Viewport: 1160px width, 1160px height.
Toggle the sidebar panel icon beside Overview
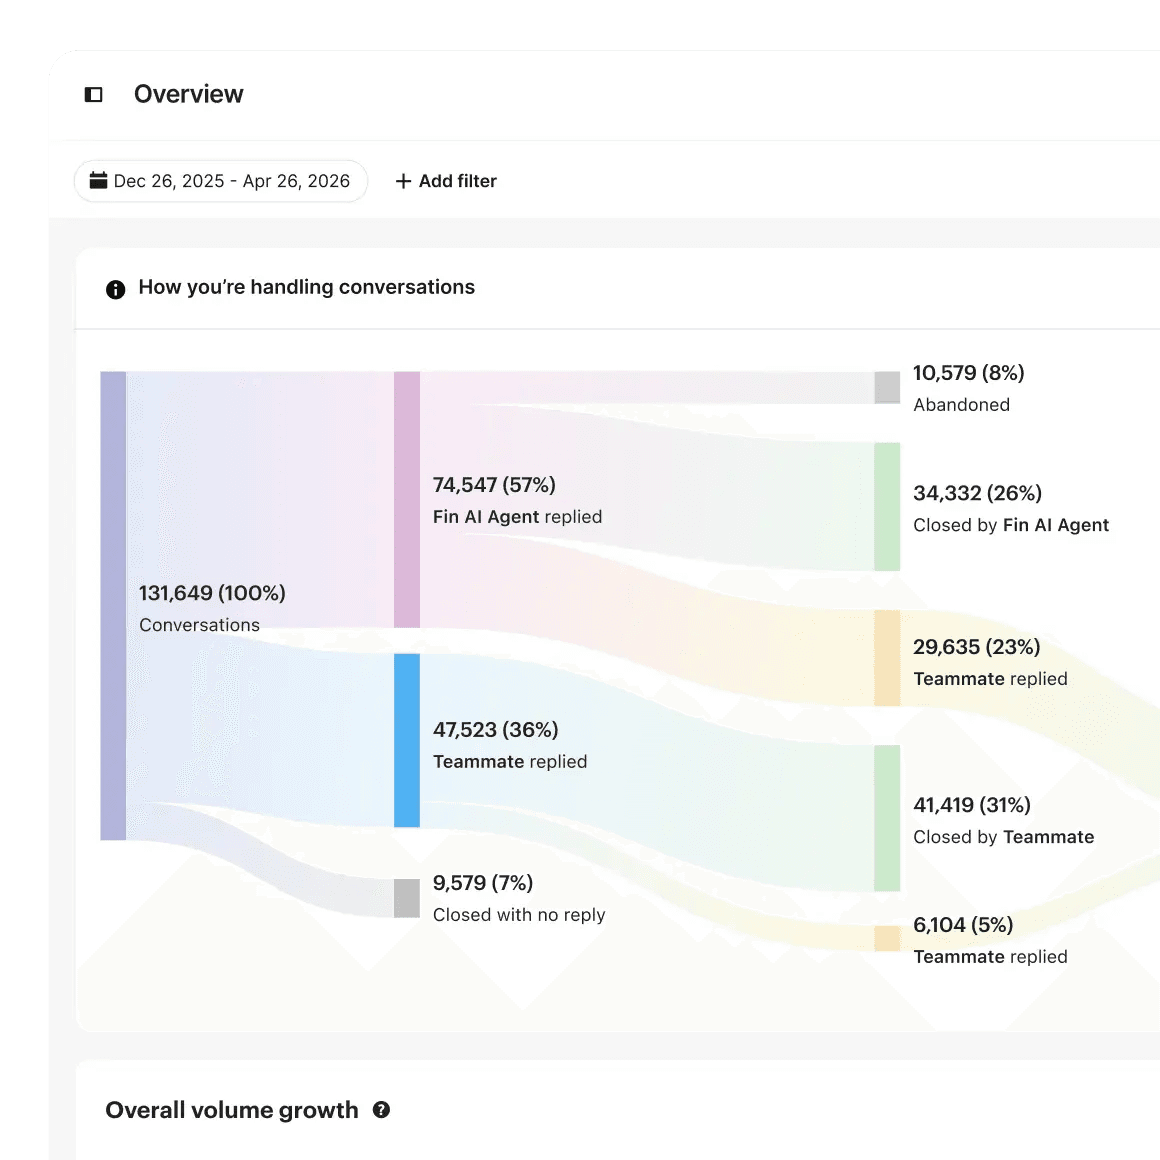pyautogui.click(x=93, y=95)
